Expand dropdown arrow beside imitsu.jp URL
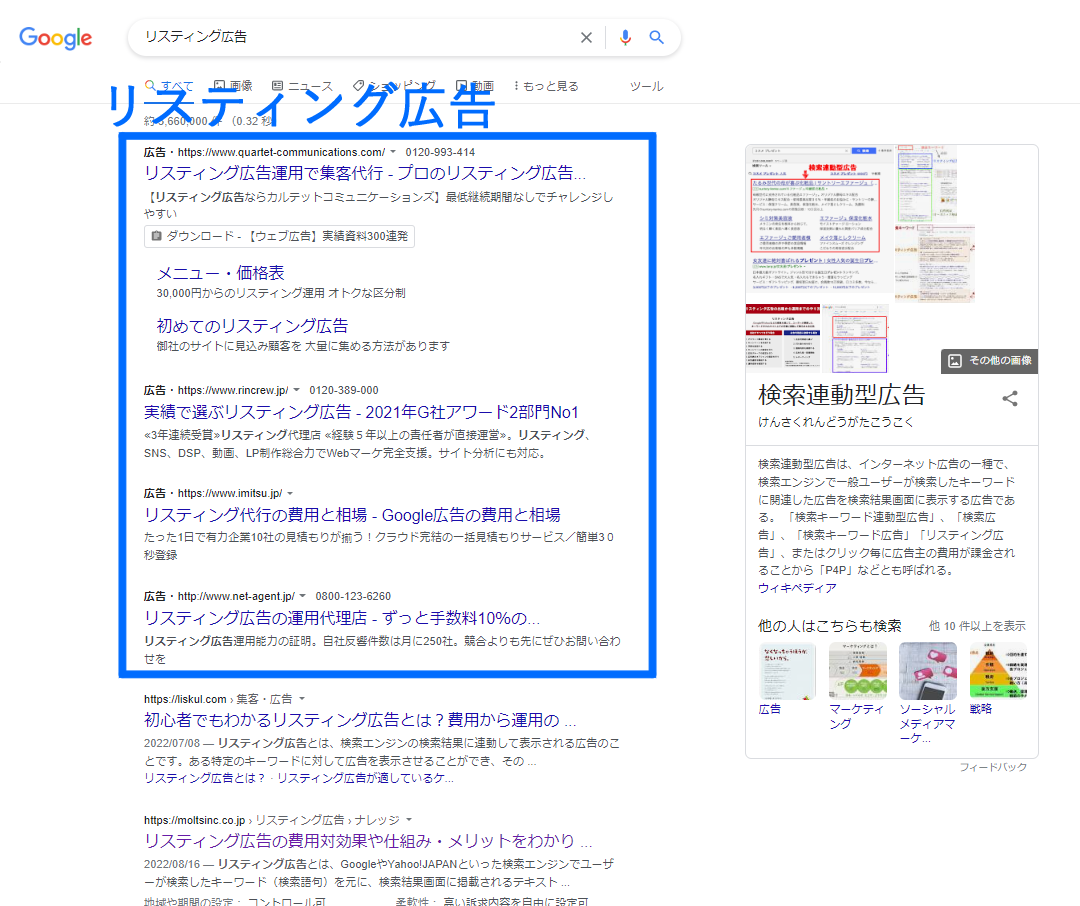1080x906 pixels. [x=290, y=493]
